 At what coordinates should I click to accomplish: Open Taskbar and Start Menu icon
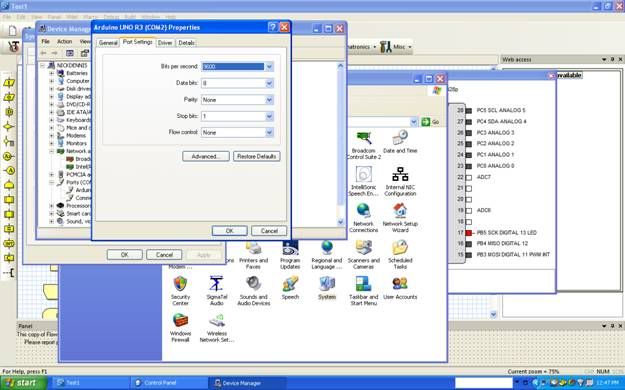point(364,291)
